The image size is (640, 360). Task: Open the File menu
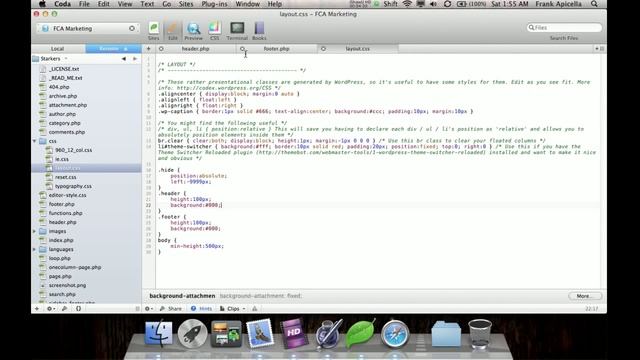coord(84,4)
